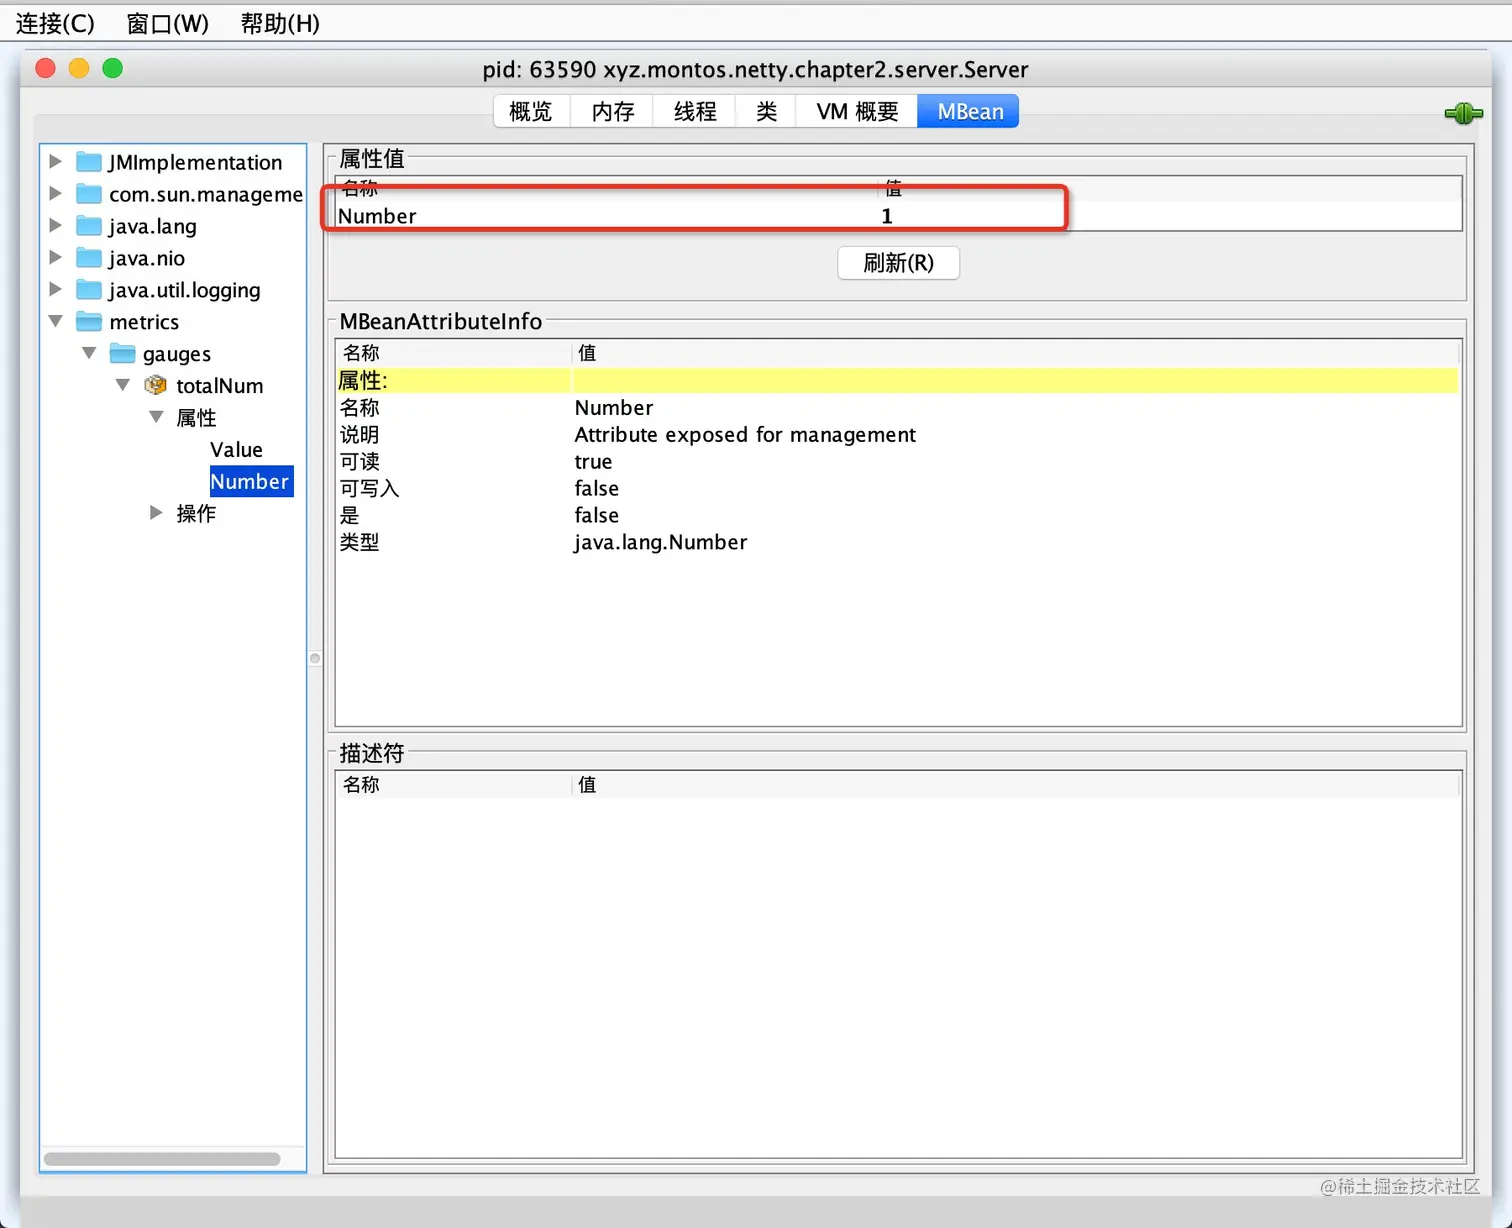Click 名称 header in 描述符 table
This screenshot has height=1228, width=1512.
point(454,785)
